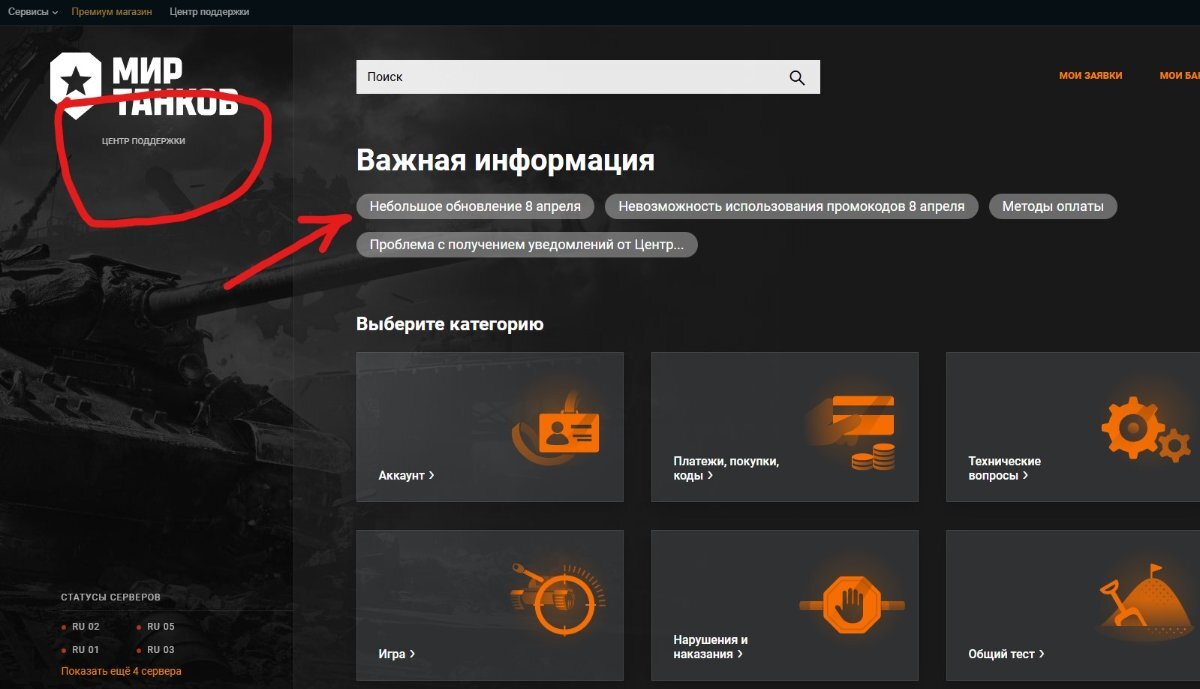This screenshot has height=689, width=1200.
Task: Open the Методы оплаты notice
Action: [1053, 206]
